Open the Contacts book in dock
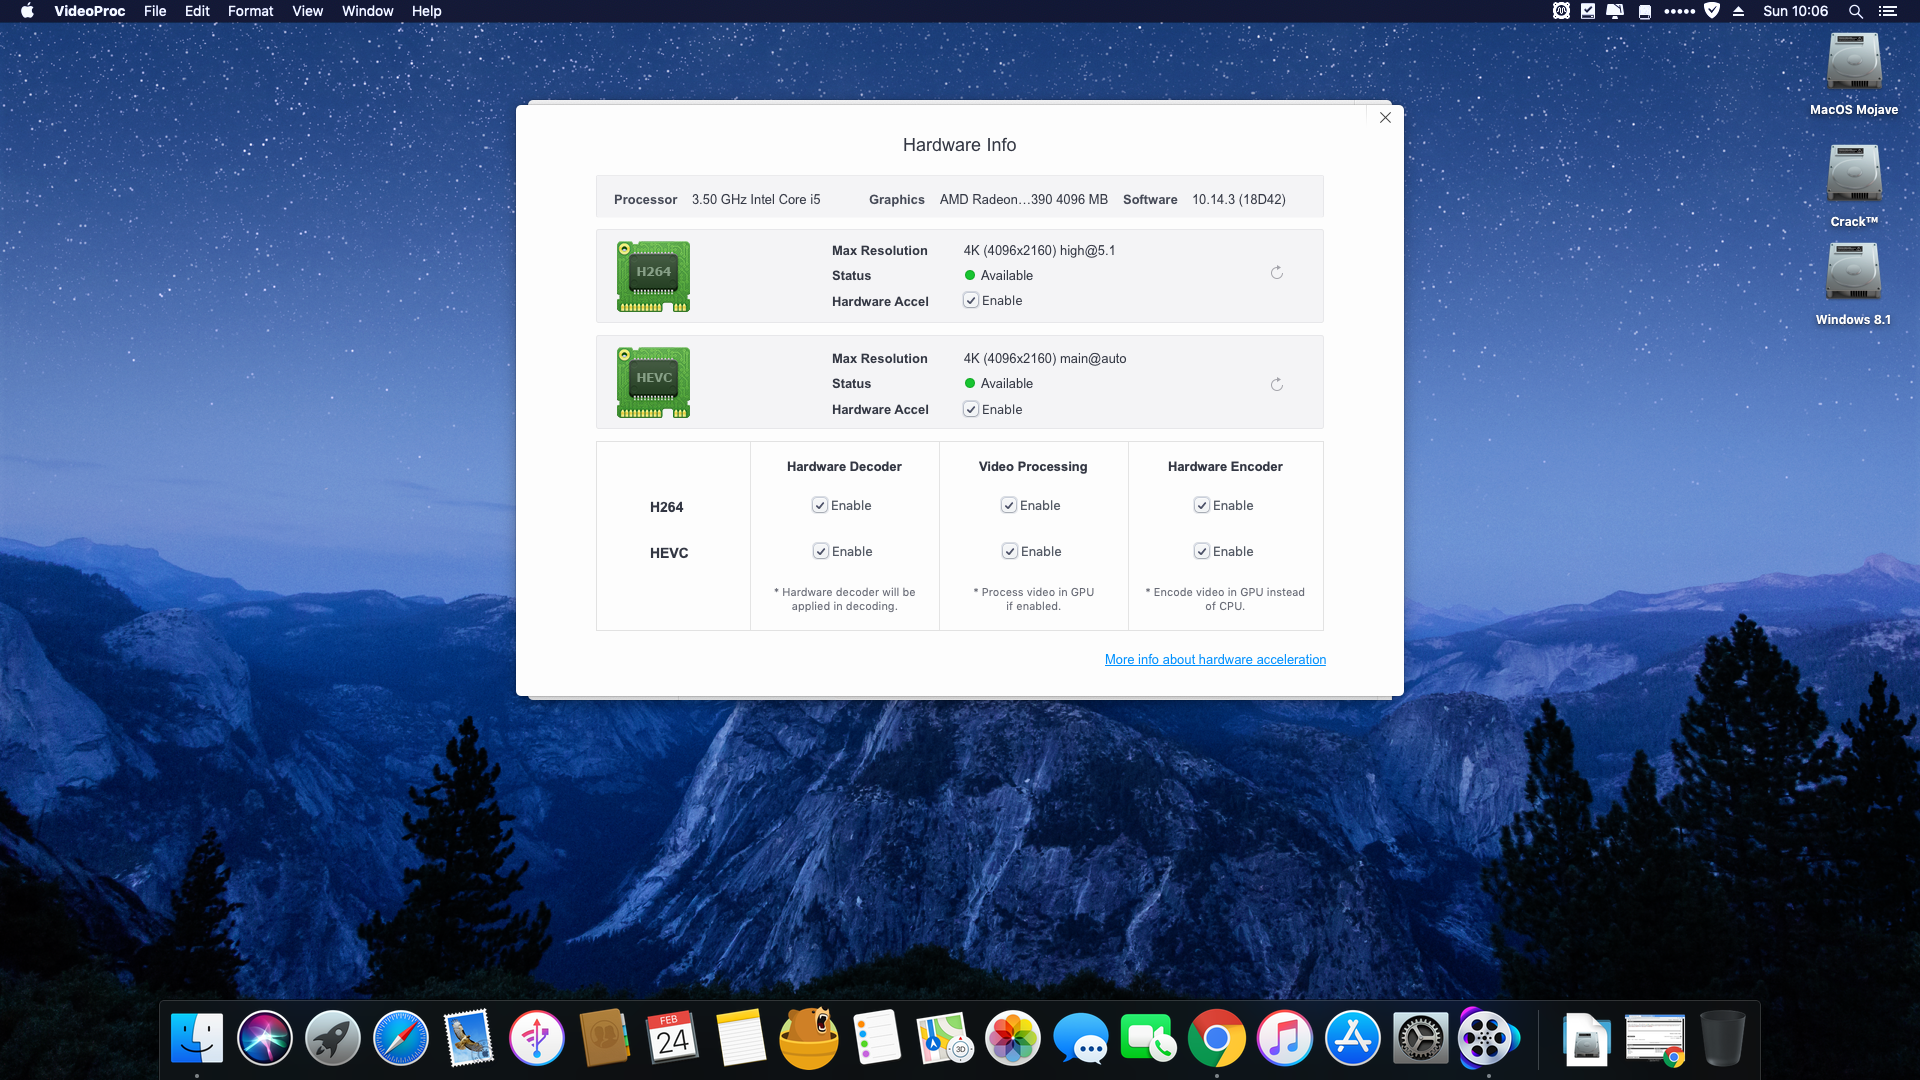Viewport: 1920px width, 1080px height. point(605,1039)
